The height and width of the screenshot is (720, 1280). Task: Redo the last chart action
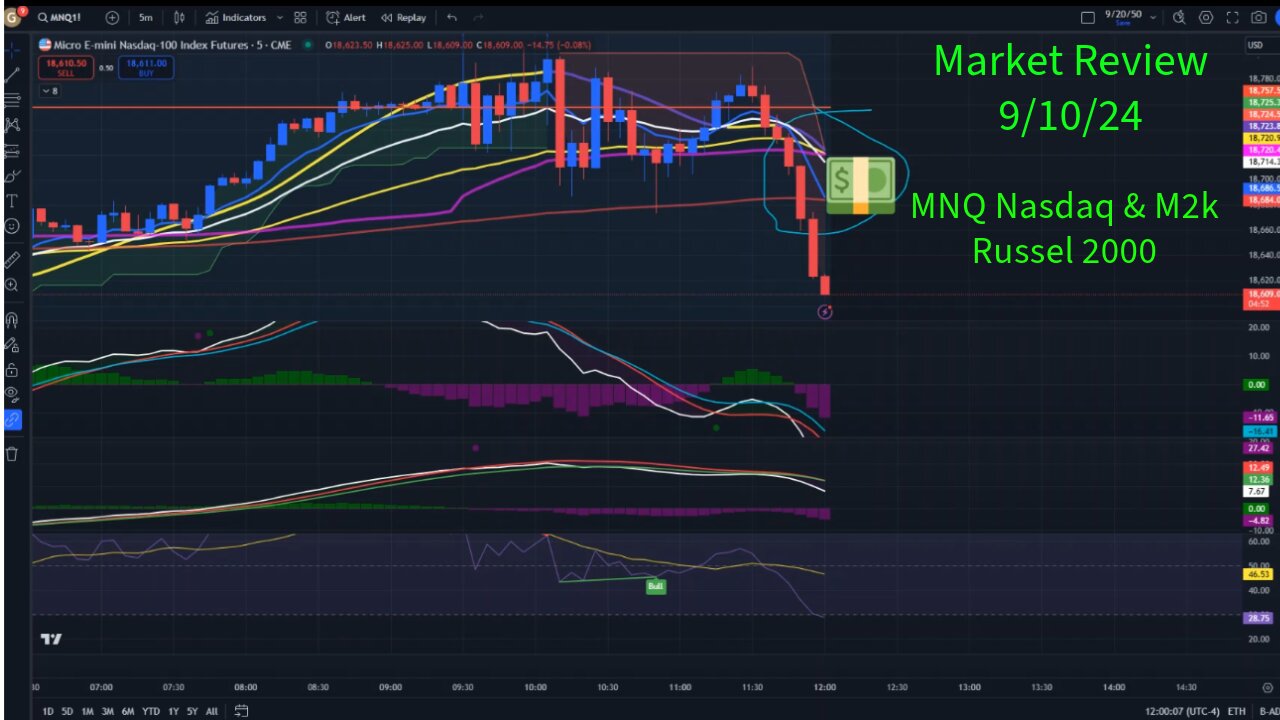pos(479,17)
